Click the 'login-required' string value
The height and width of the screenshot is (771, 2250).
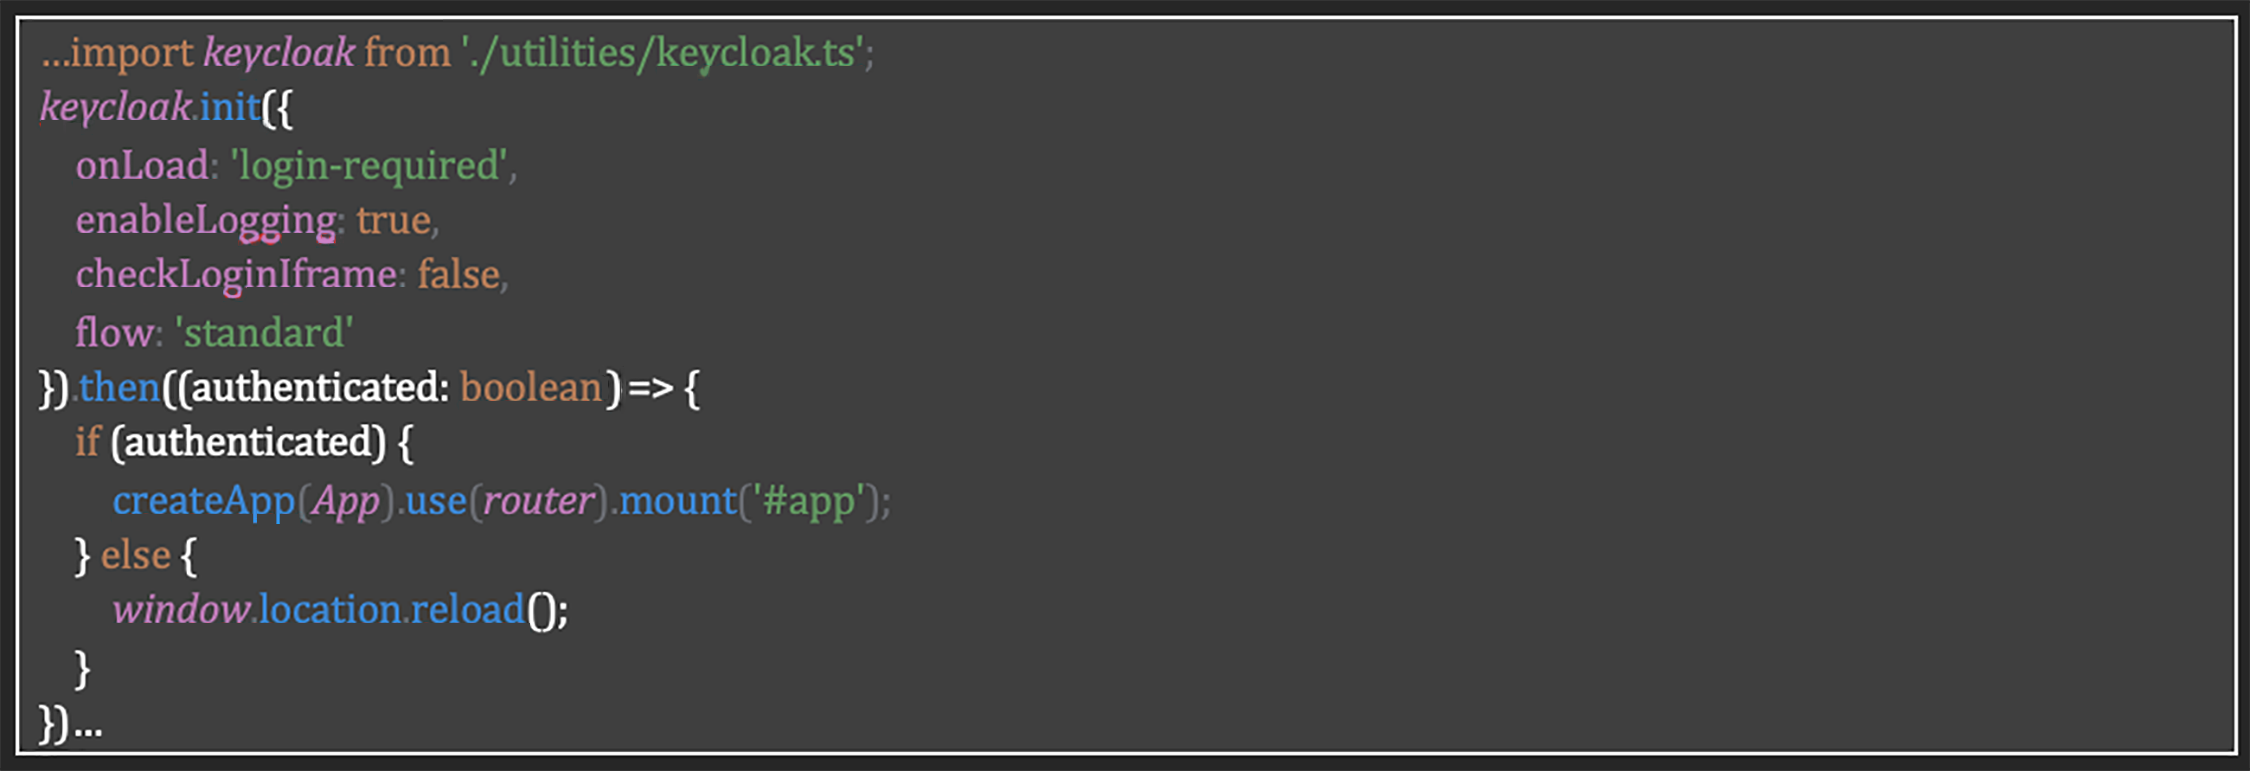point(369,165)
